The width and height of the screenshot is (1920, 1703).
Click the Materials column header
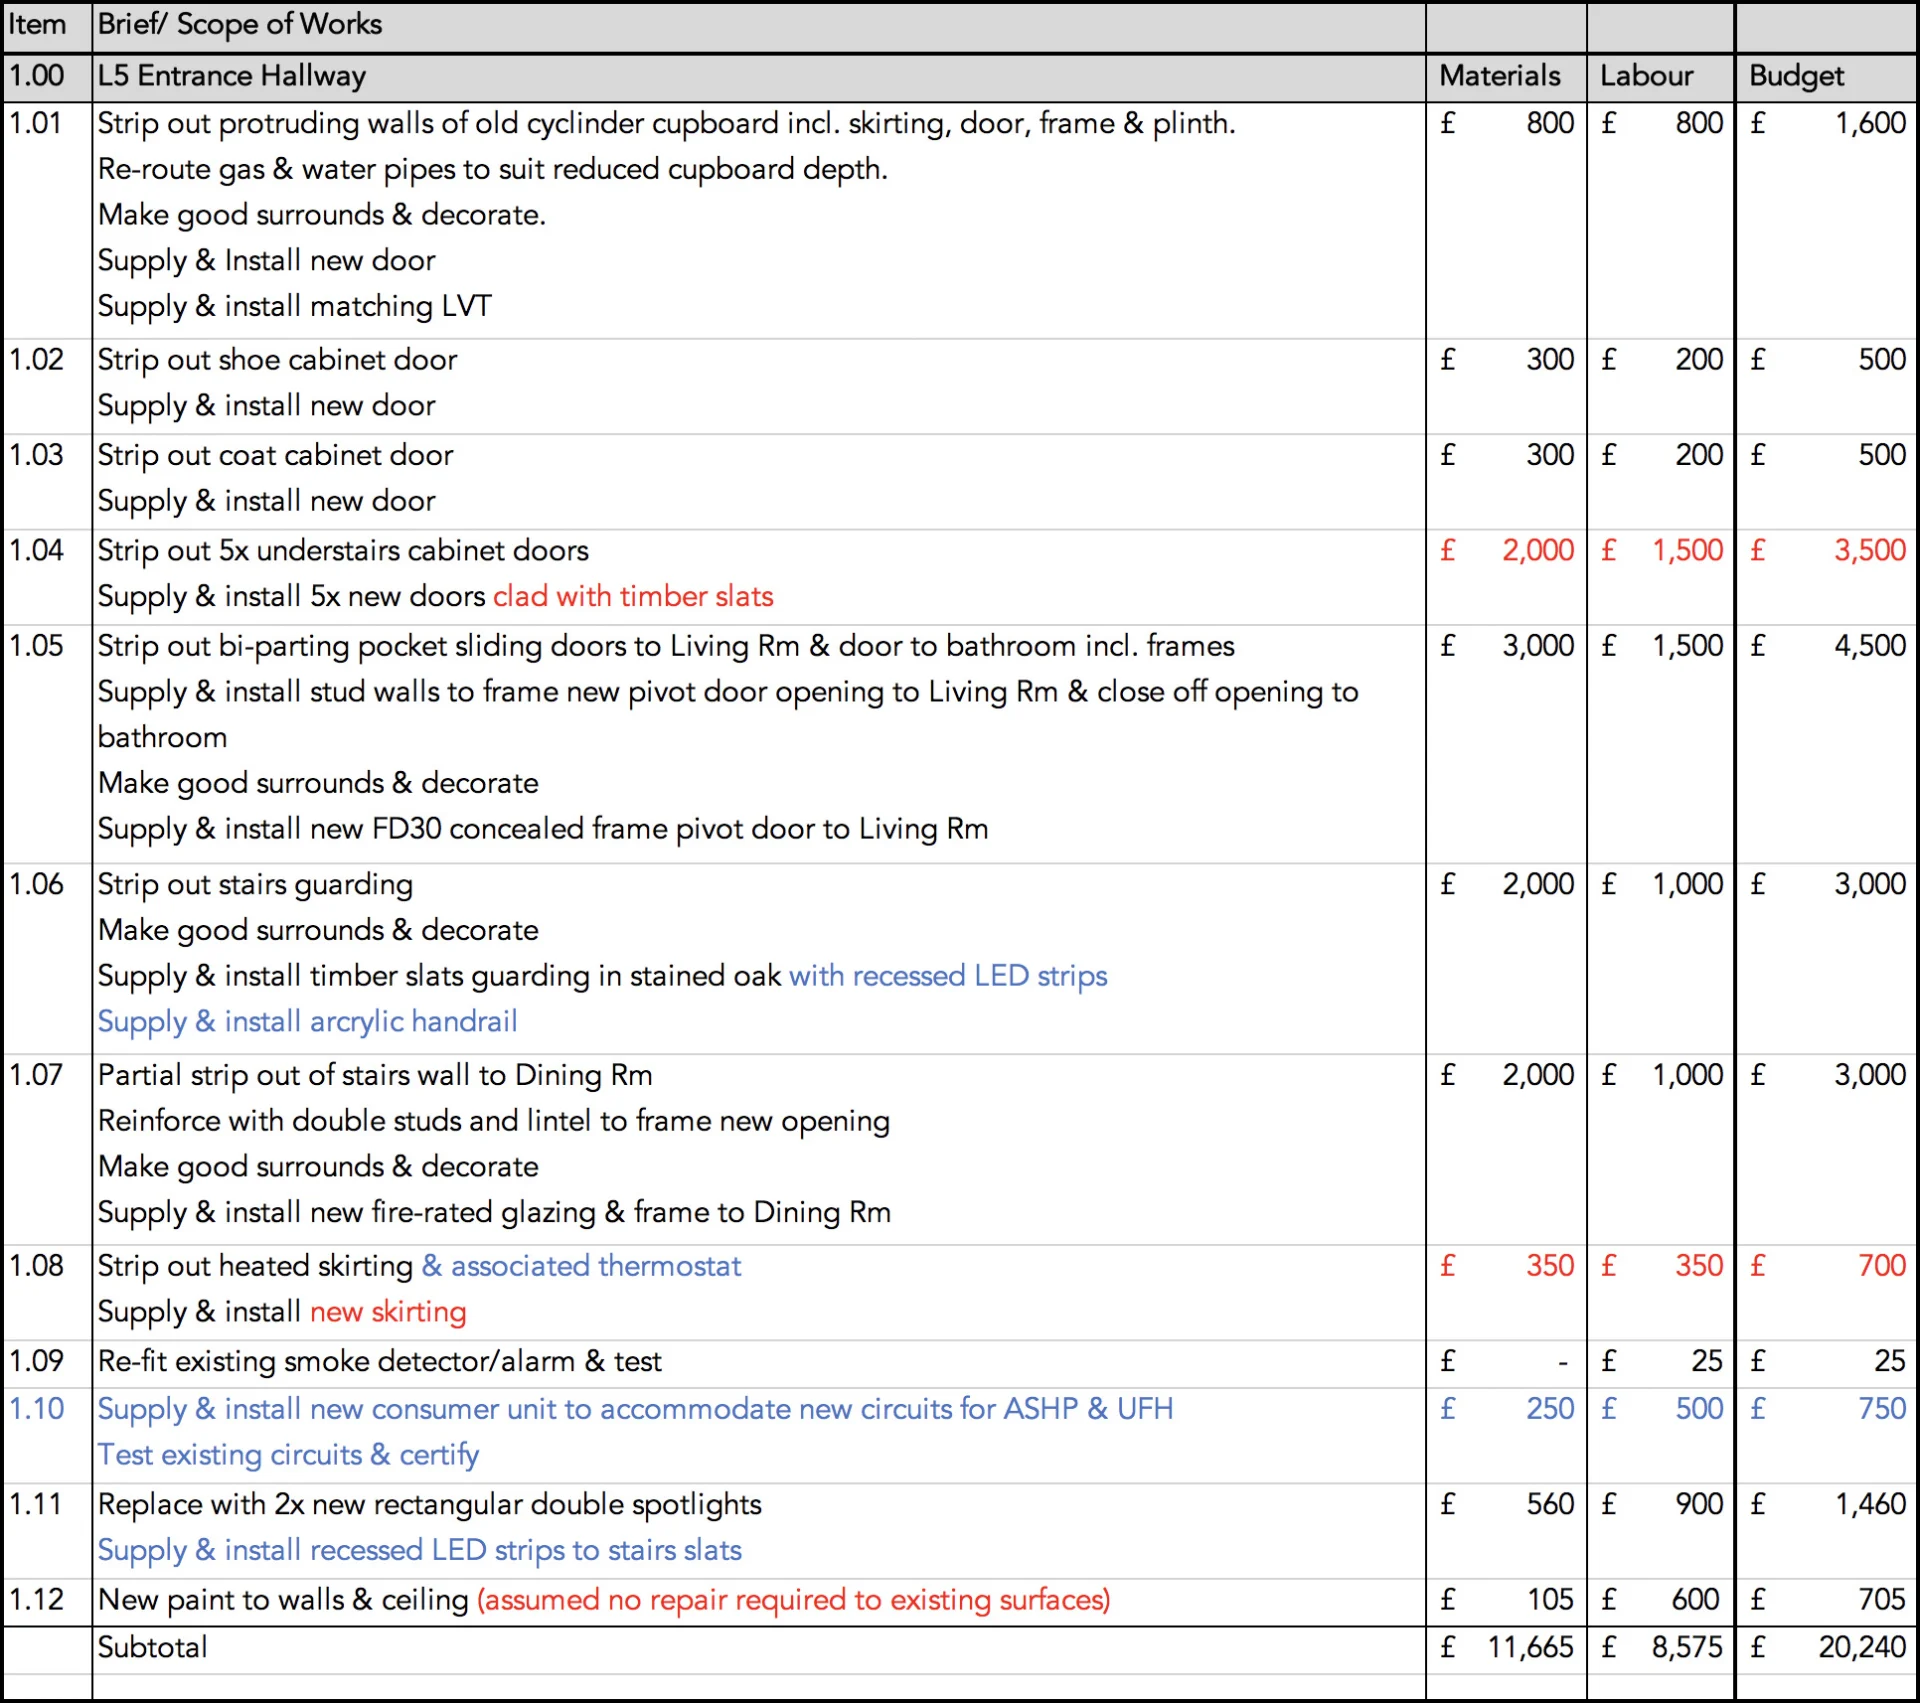coord(1499,76)
